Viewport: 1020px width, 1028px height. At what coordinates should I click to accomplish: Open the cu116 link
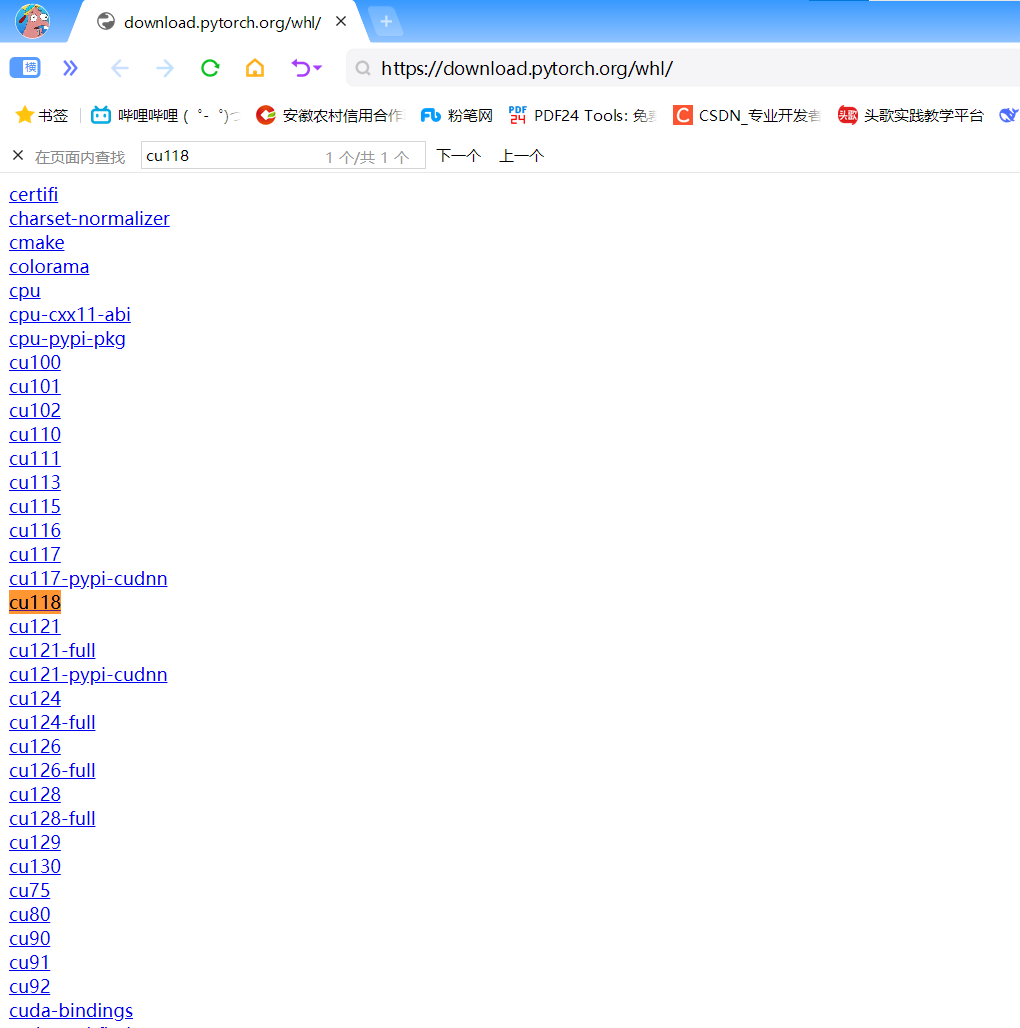point(35,530)
